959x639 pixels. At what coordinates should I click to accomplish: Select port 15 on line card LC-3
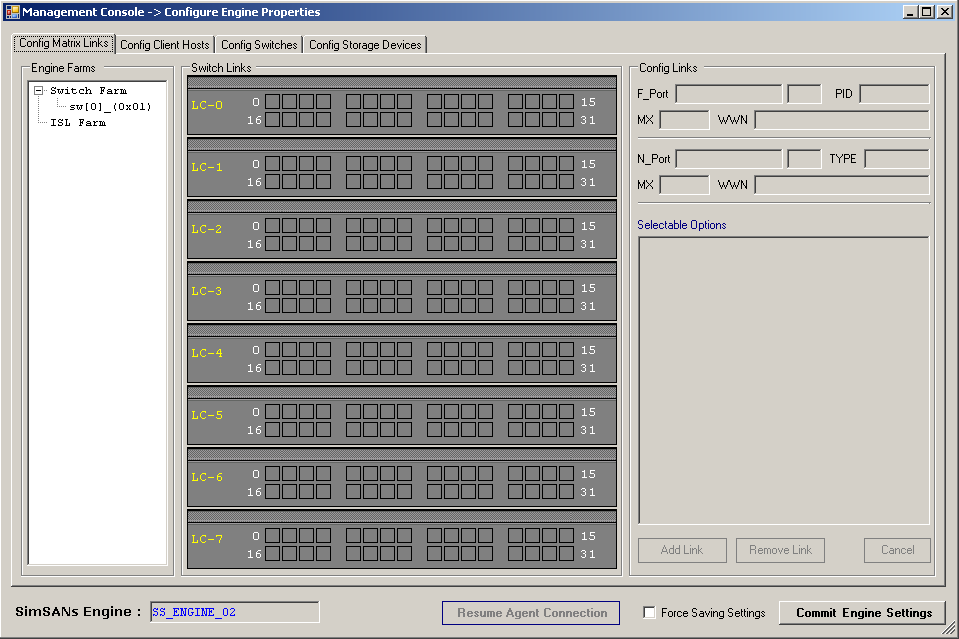pos(566,288)
